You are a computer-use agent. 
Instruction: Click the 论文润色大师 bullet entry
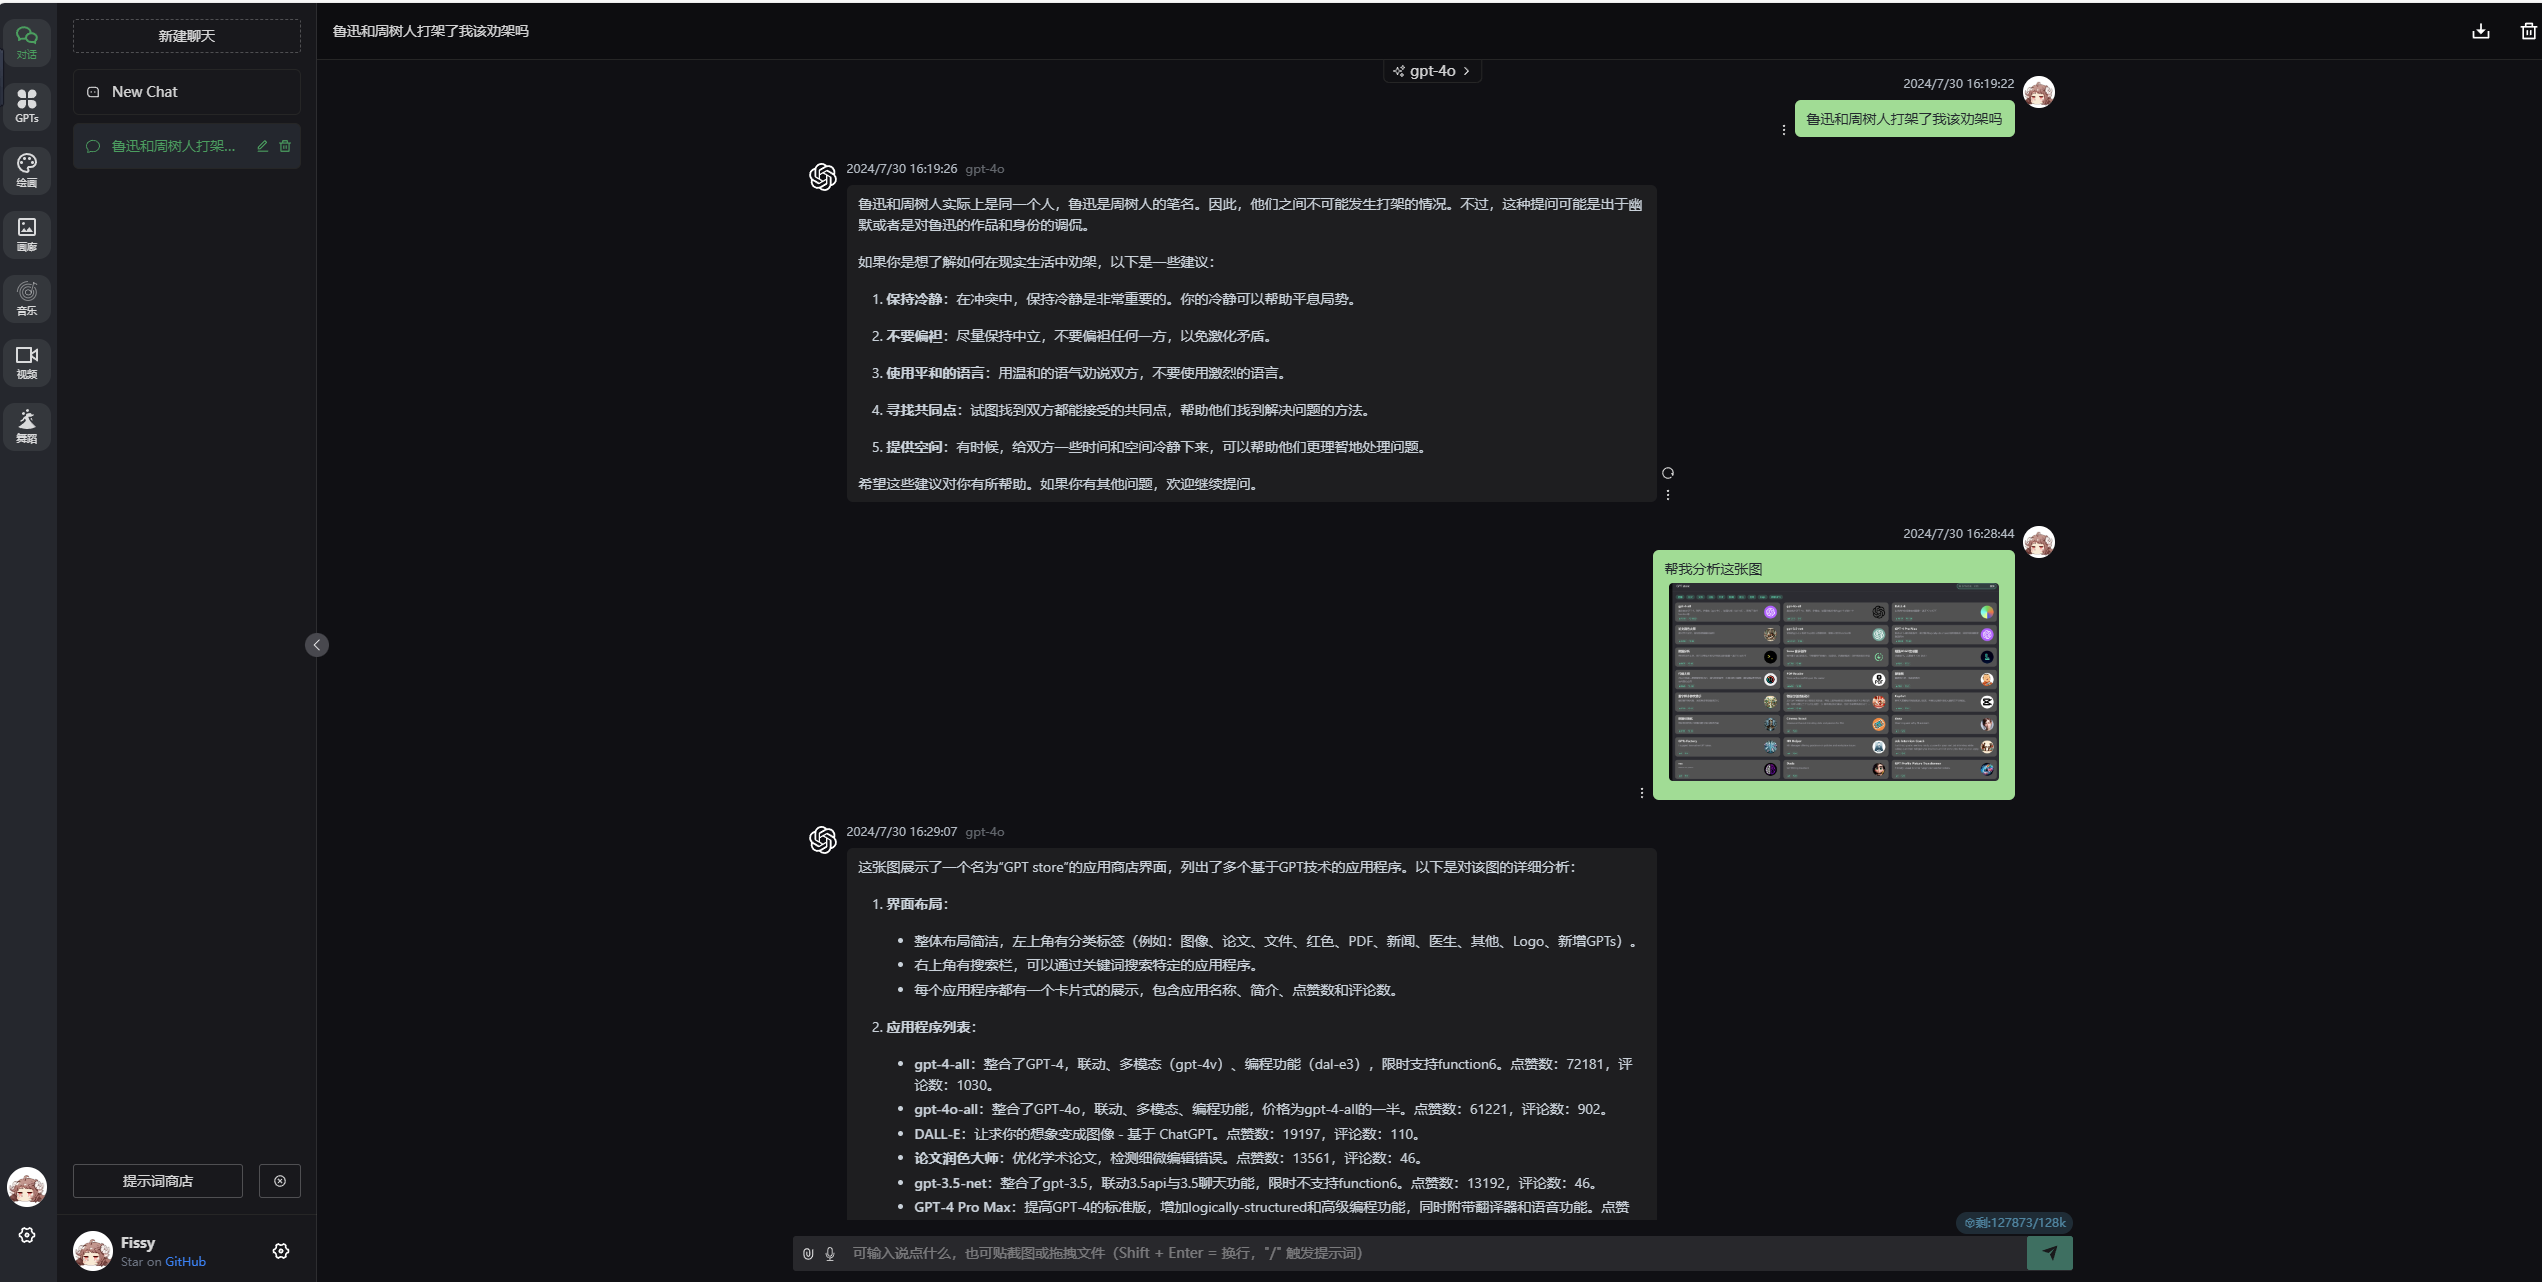[x=1169, y=1158]
